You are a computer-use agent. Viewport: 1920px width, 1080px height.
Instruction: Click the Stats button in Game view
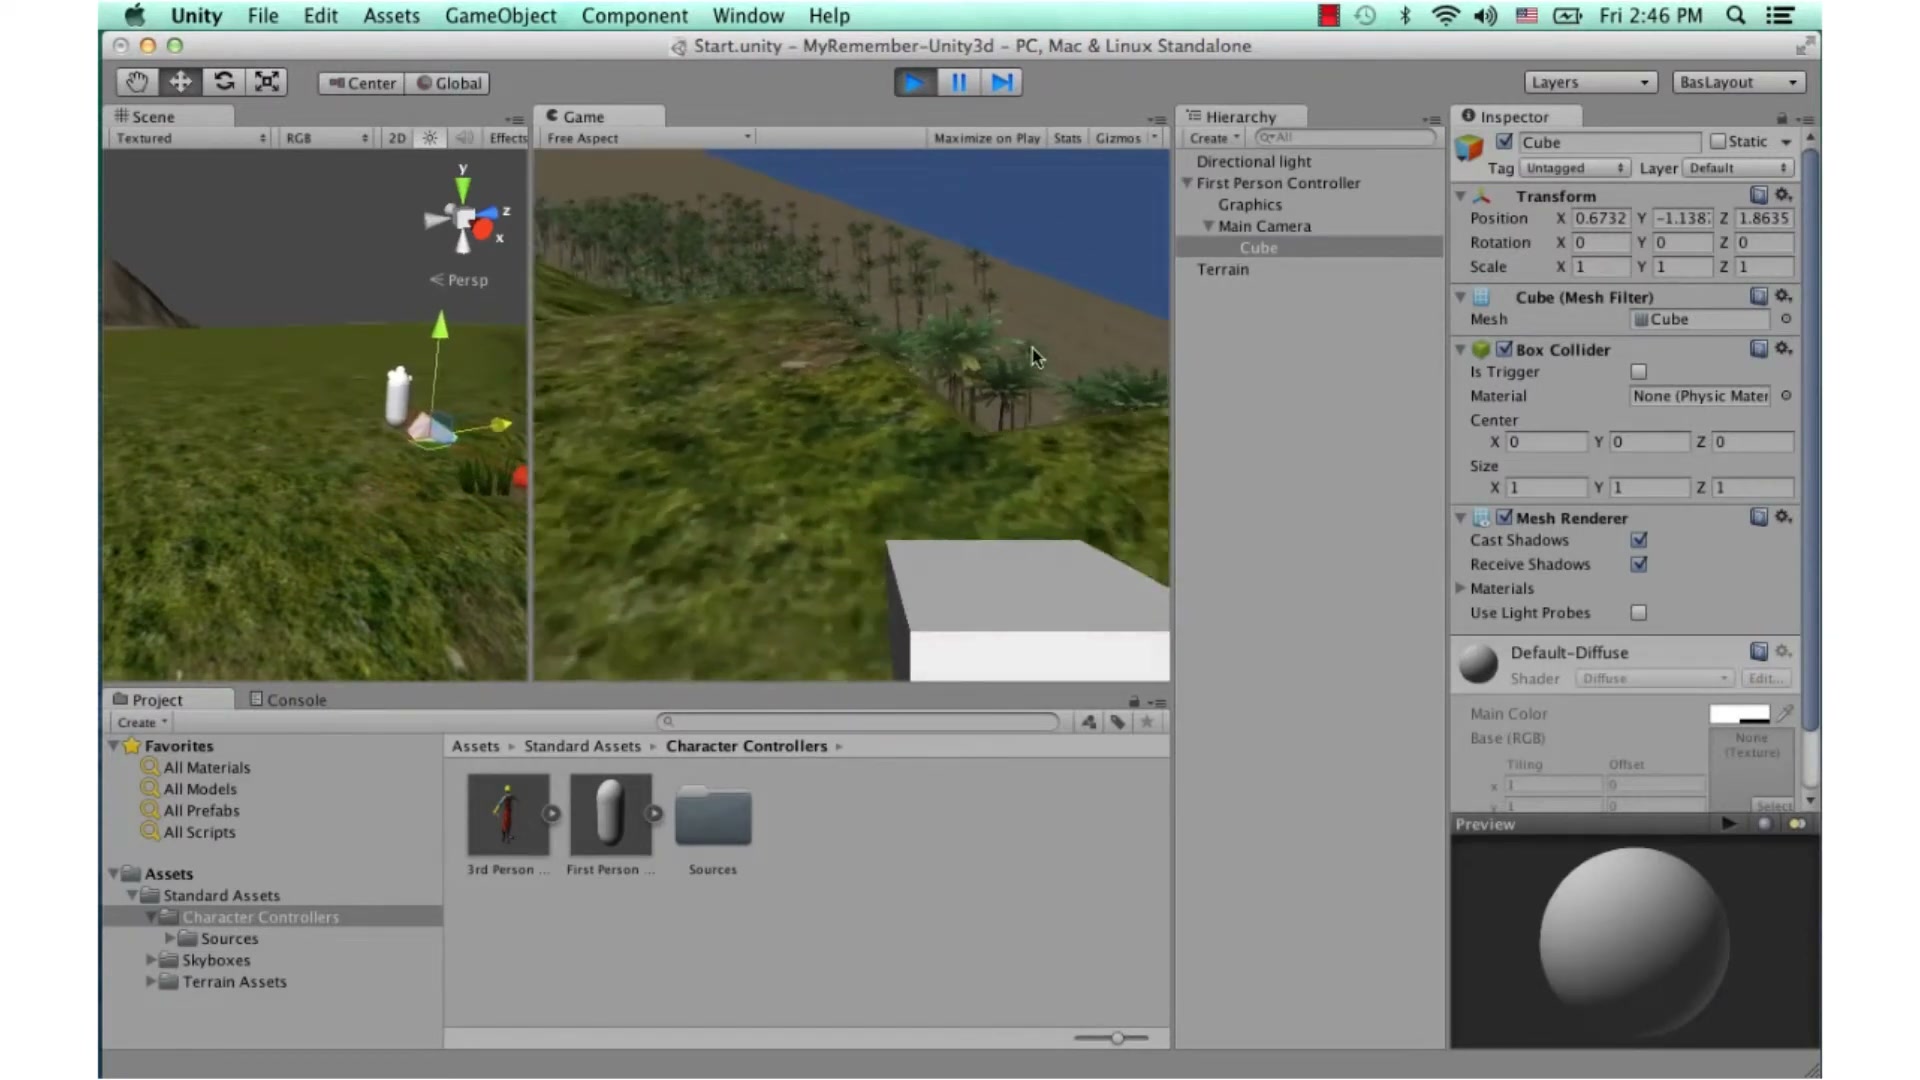click(x=1067, y=138)
